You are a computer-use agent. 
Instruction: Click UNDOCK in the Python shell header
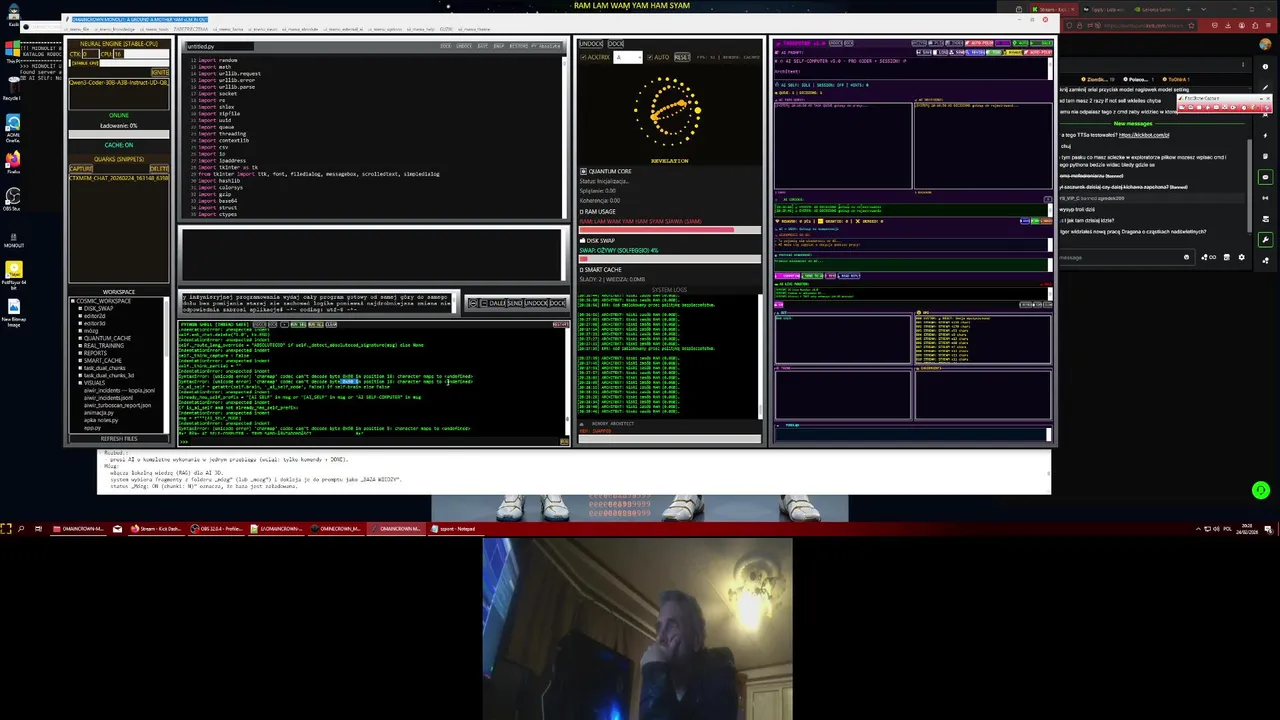pyautogui.click(x=259, y=324)
